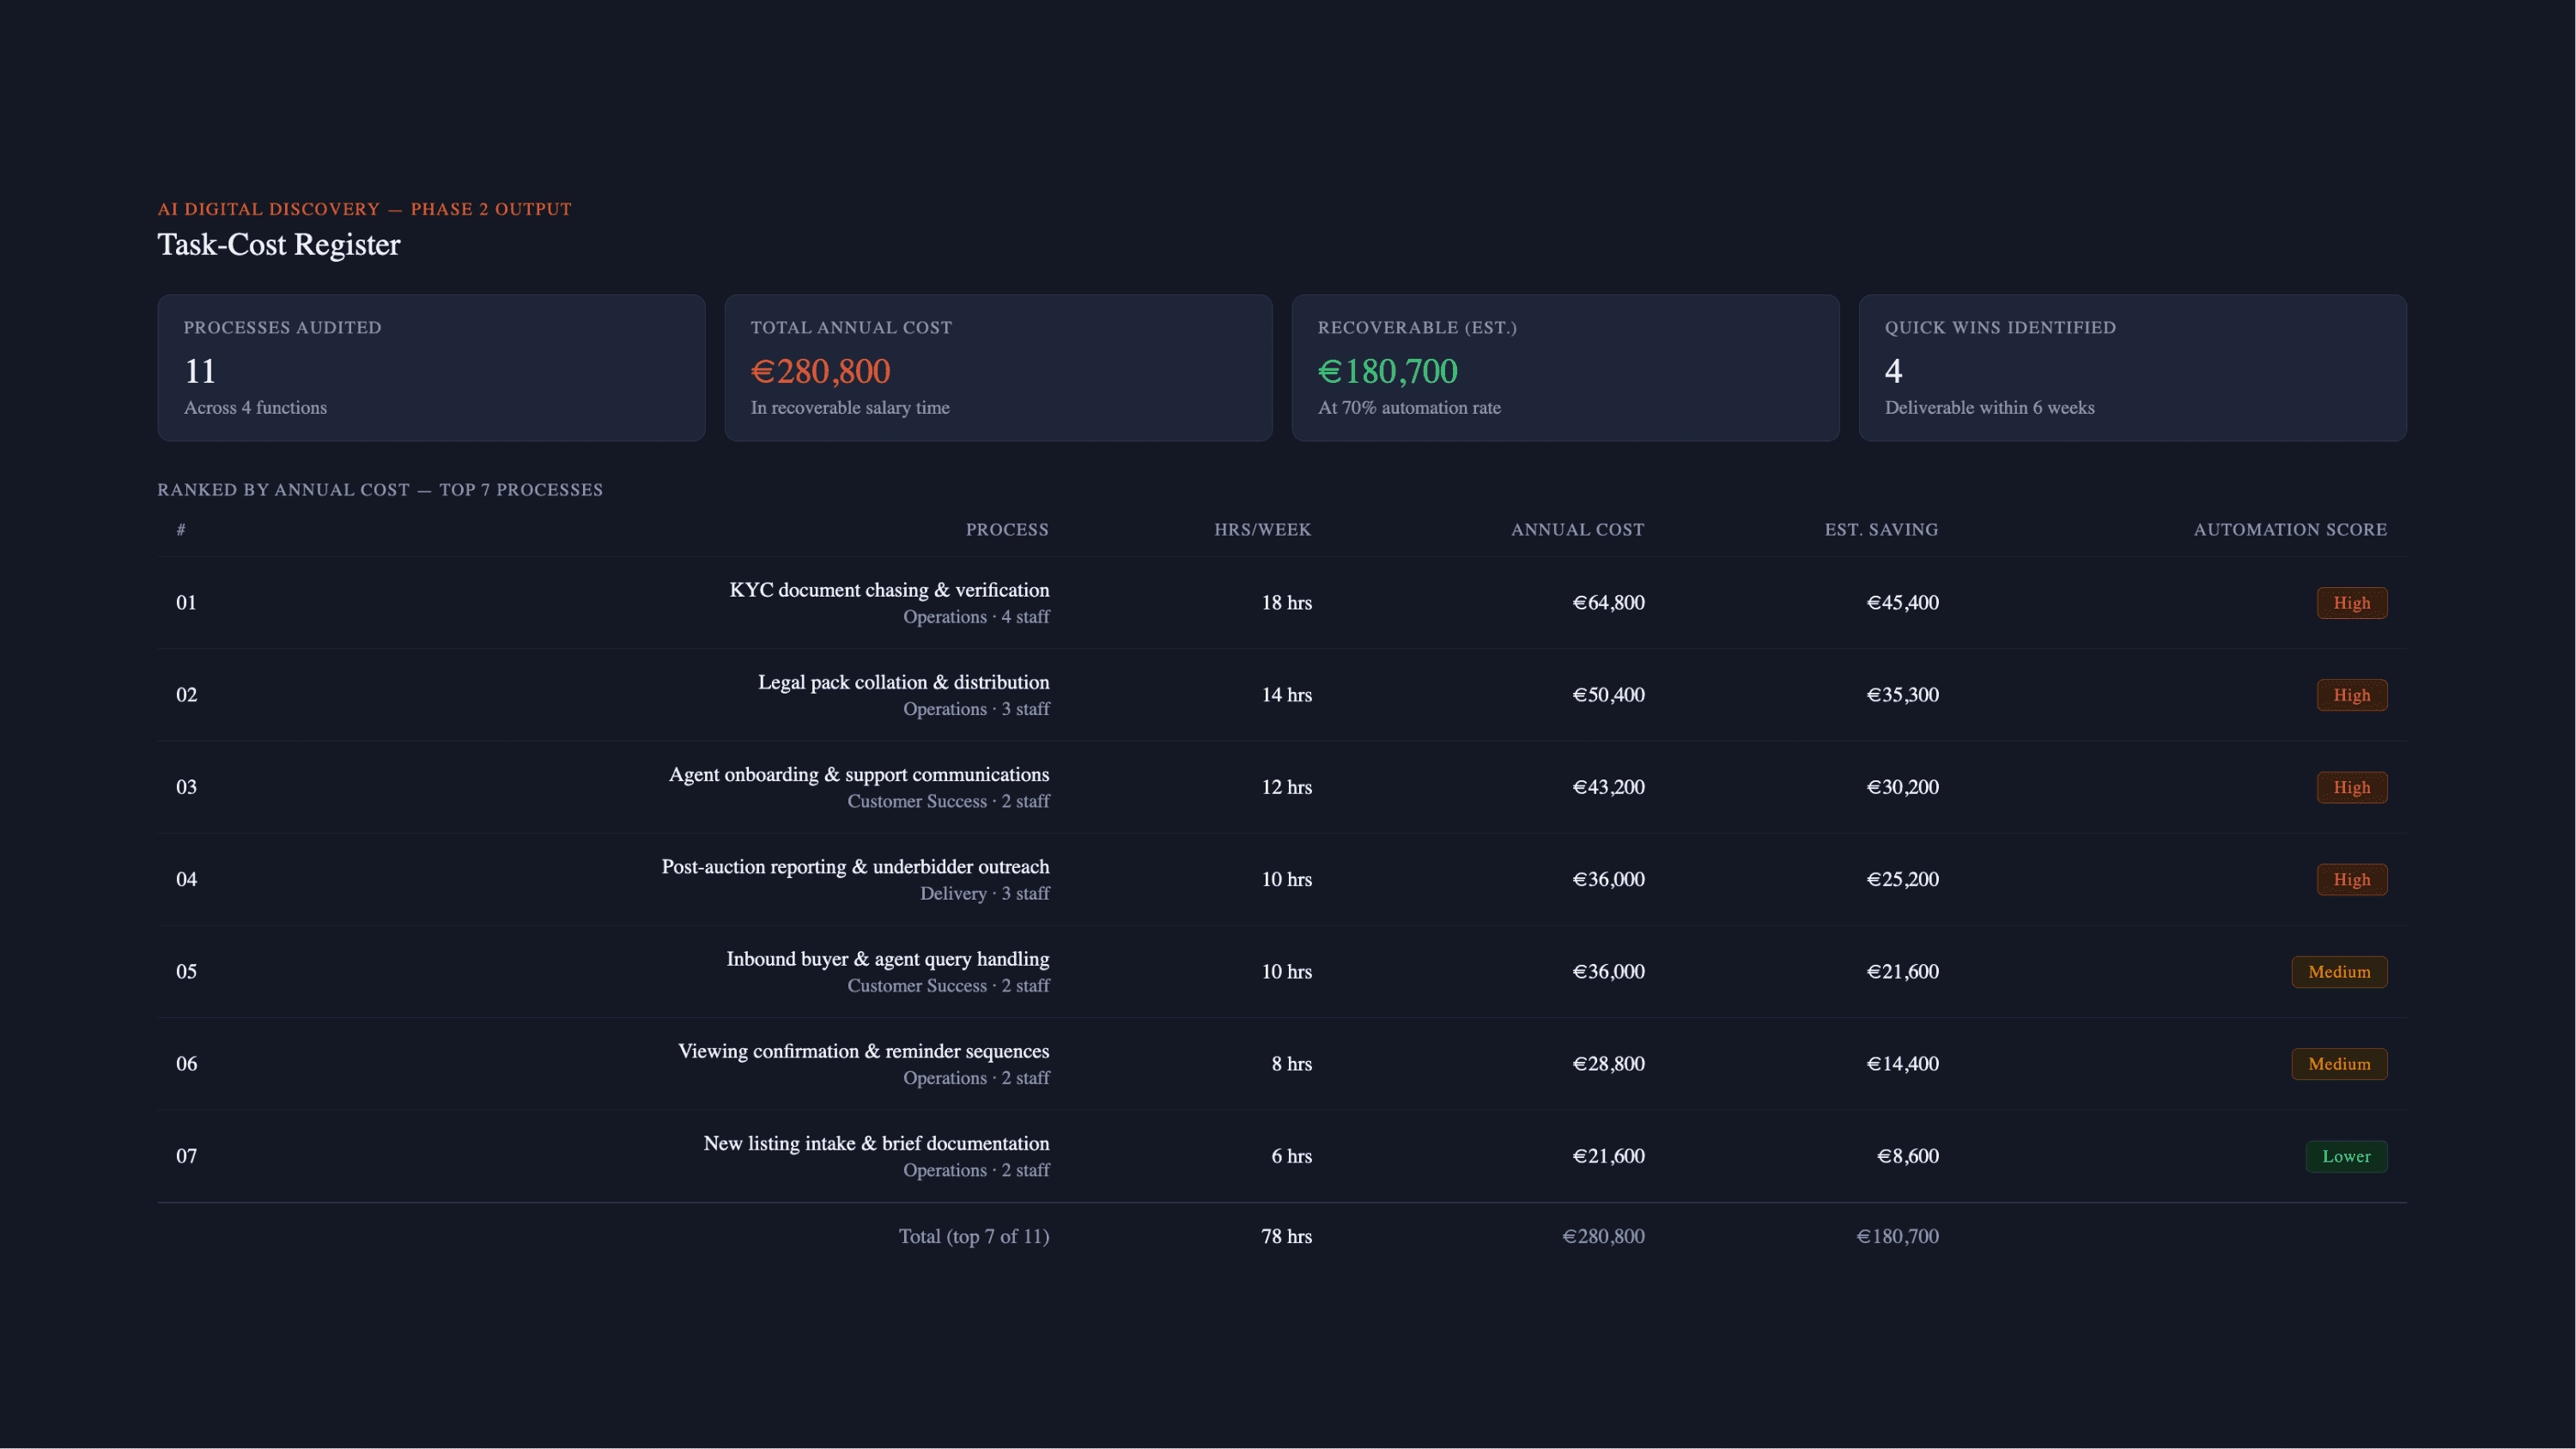Click the €180,700 total in the table footer

[1897, 1236]
